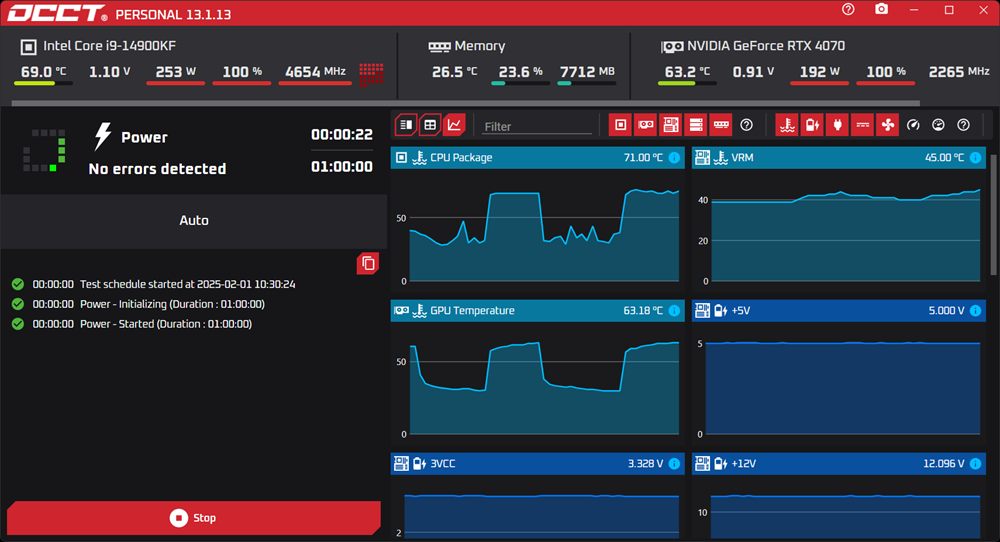Click the NVIDIA GeForce RTX 4070 GPU icon
This screenshot has height=542, width=1000.
[x=672, y=47]
